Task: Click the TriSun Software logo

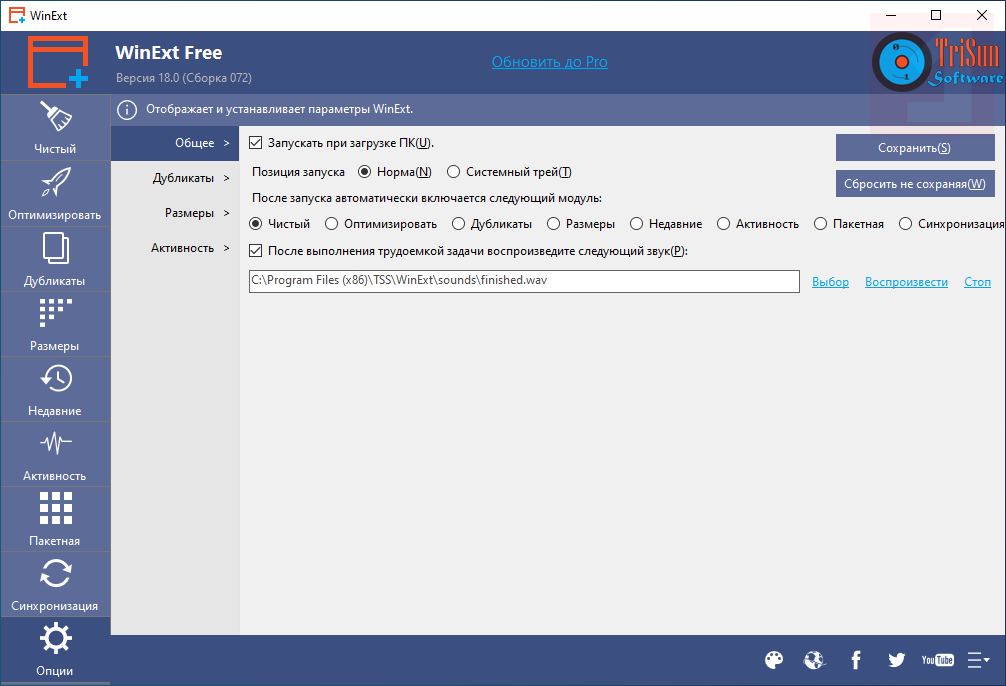Action: (937, 62)
